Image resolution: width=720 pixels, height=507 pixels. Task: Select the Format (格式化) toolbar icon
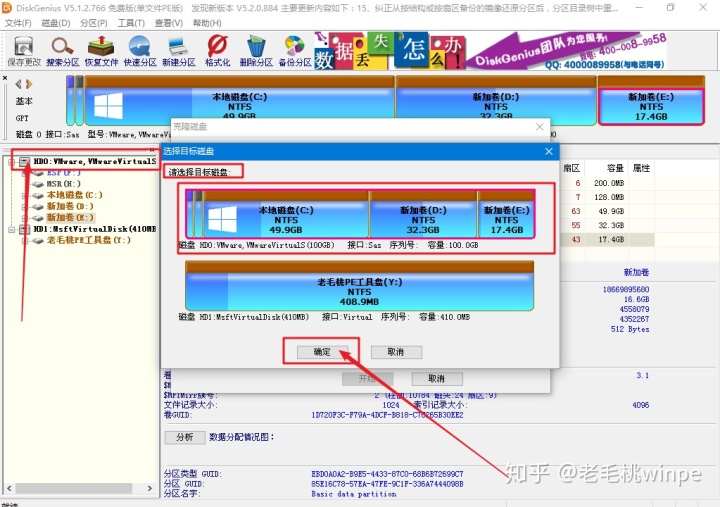tap(217, 51)
